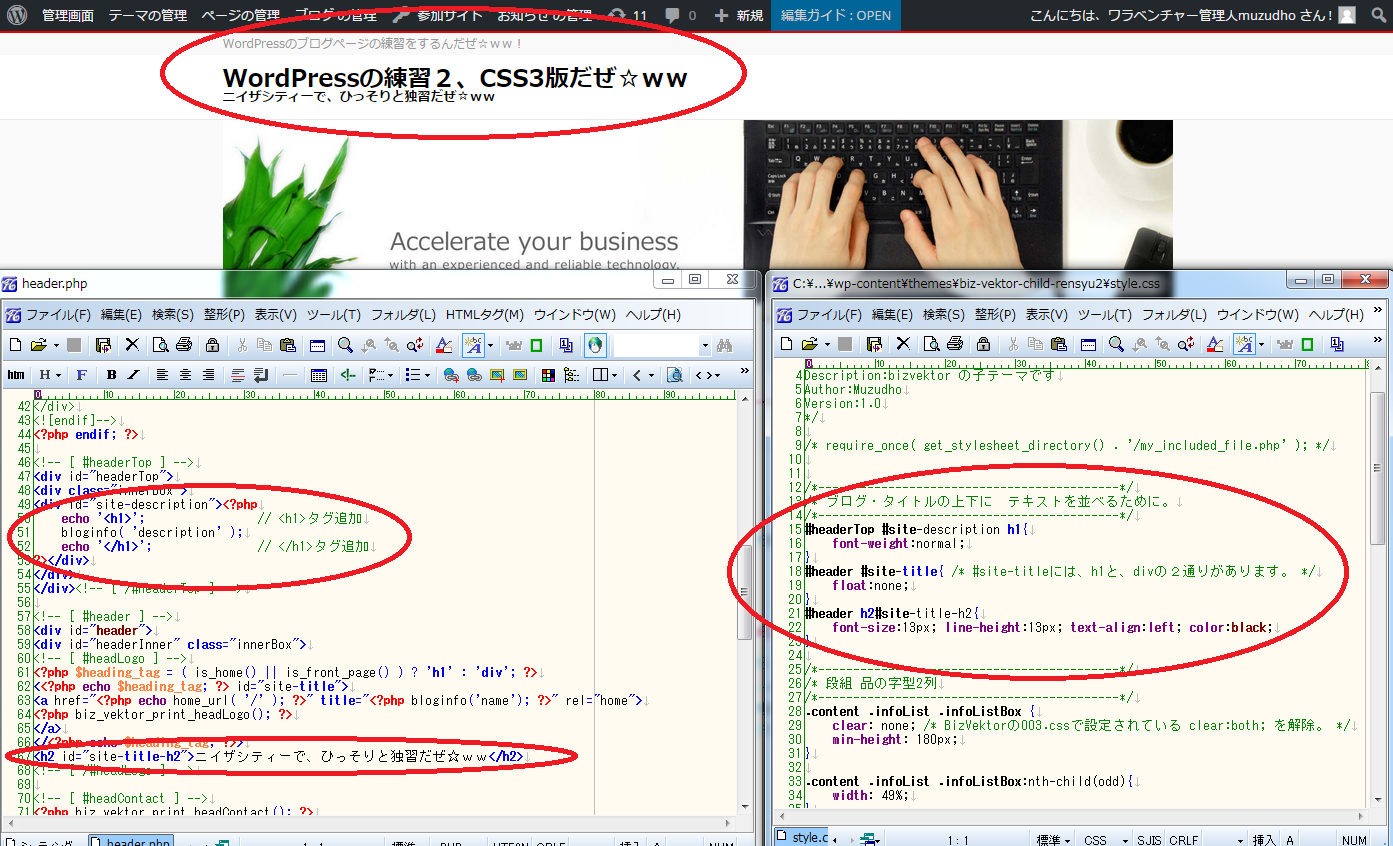Expand the frame layout tag dropdown

[614, 375]
